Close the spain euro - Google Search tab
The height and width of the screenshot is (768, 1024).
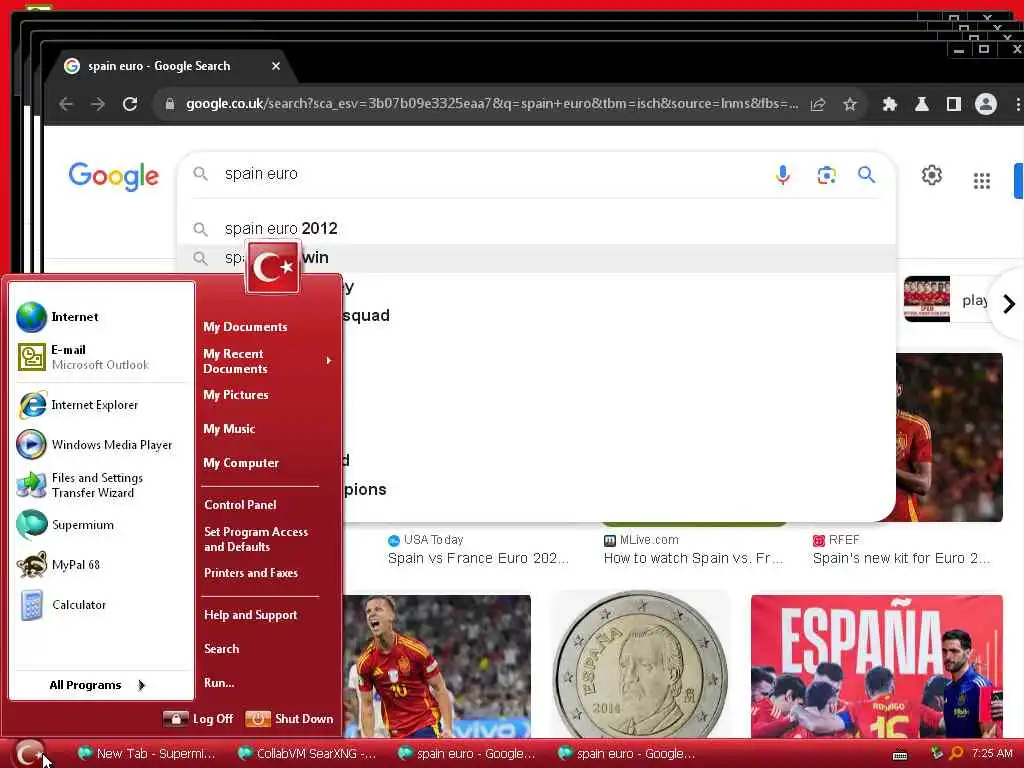pyautogui.click(x=276, y=66)
